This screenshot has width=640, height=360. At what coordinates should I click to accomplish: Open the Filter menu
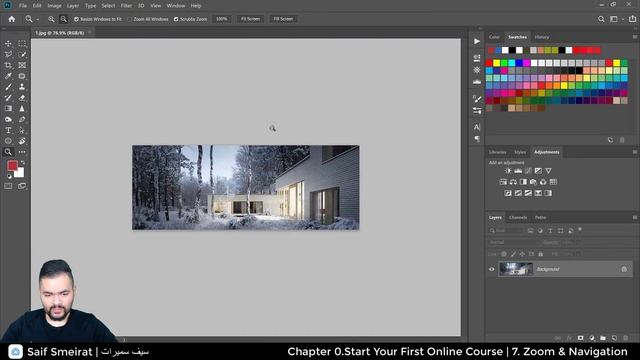pyautogui.click(x=126, y=6)
